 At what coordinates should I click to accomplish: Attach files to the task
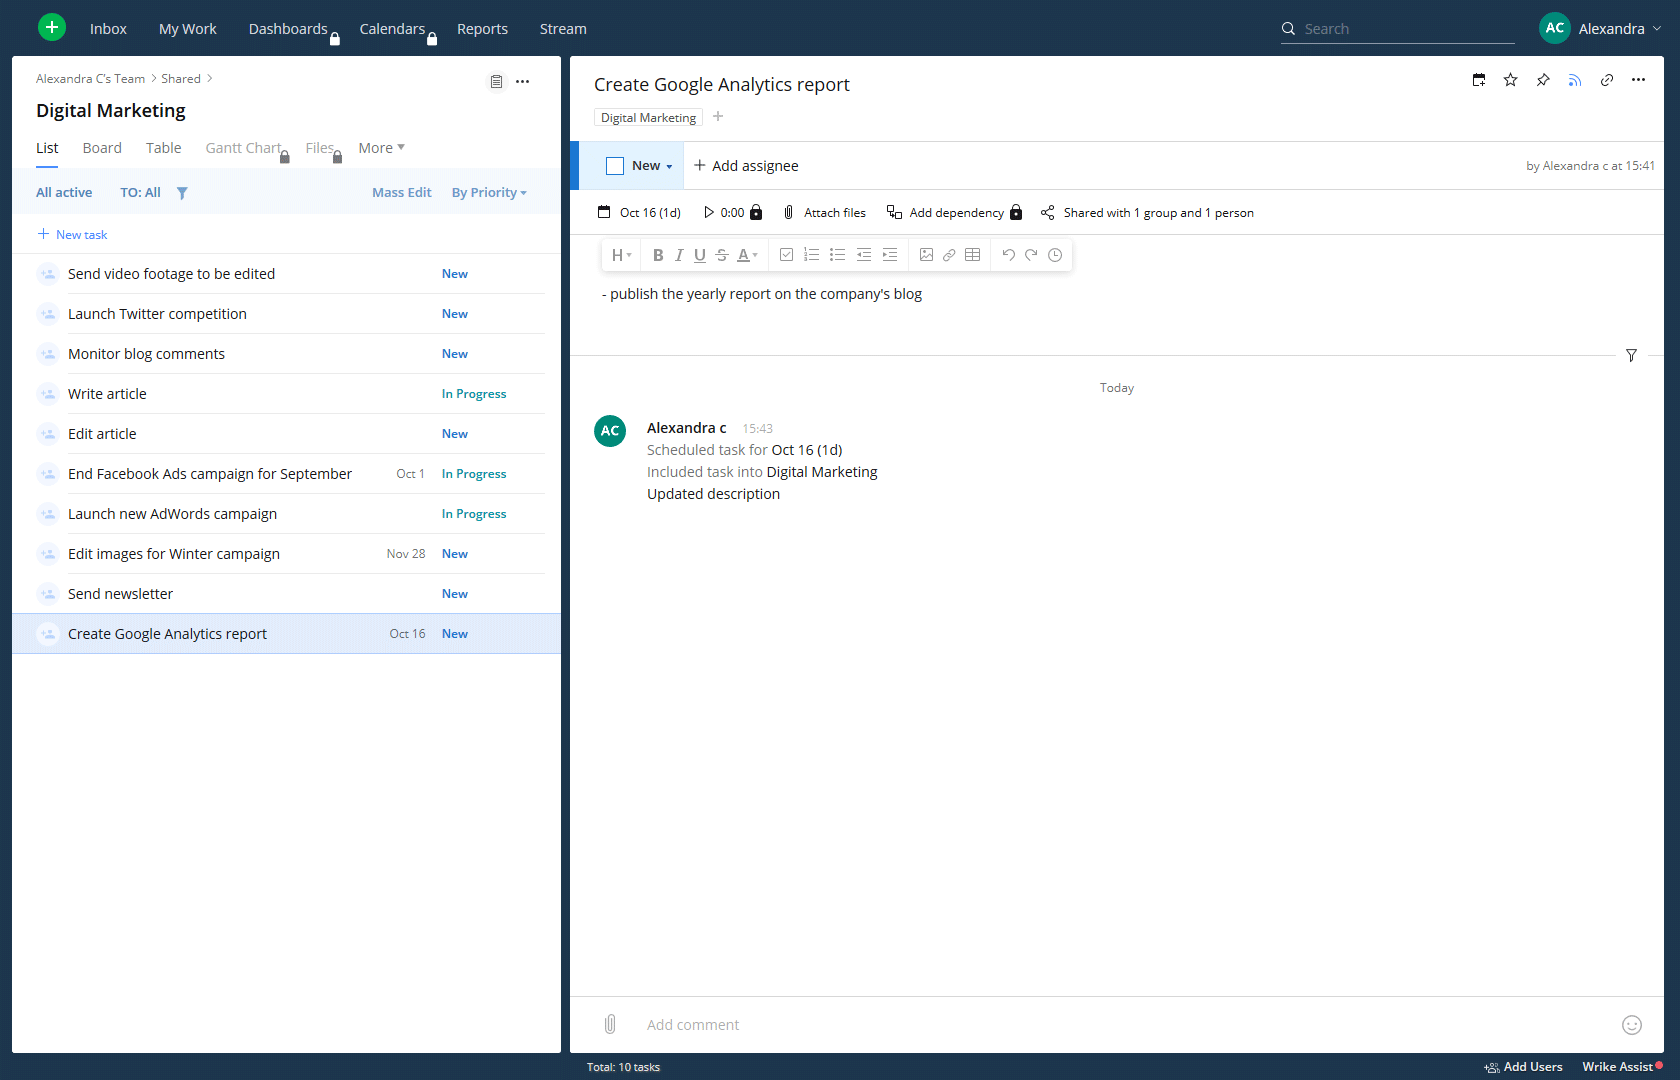[824, 212]
